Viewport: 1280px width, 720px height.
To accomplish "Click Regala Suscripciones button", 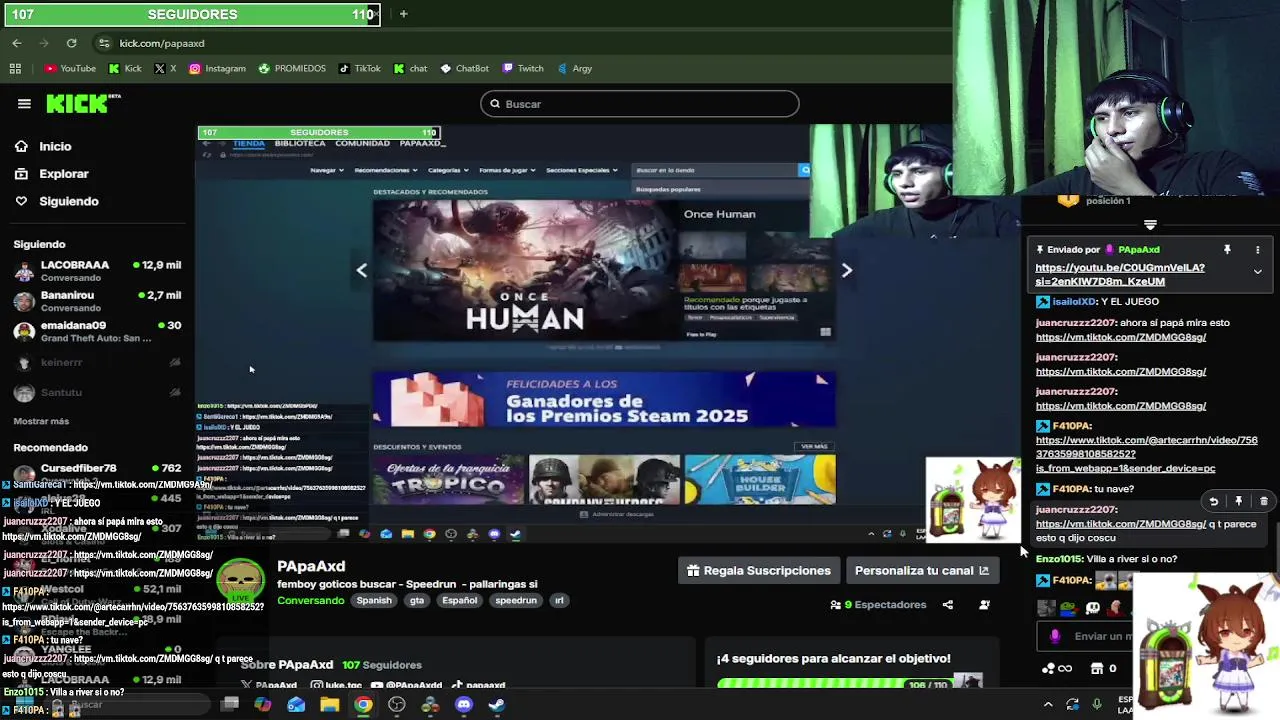I will (x=758, y=570).
